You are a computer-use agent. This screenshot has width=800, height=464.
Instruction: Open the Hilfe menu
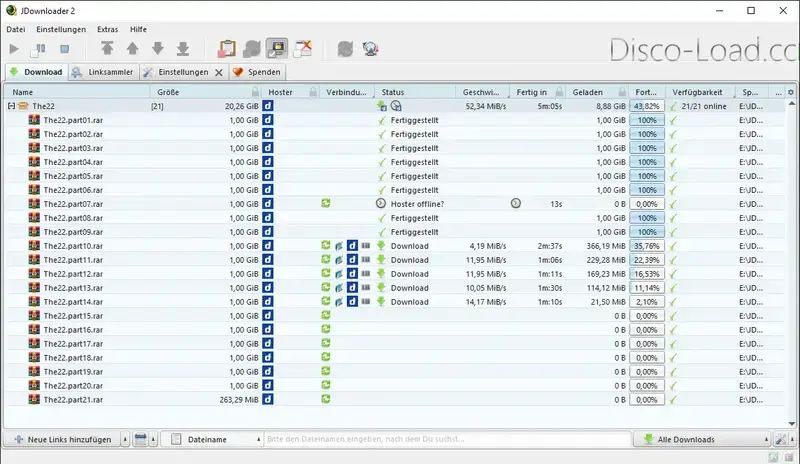(138, 29)
